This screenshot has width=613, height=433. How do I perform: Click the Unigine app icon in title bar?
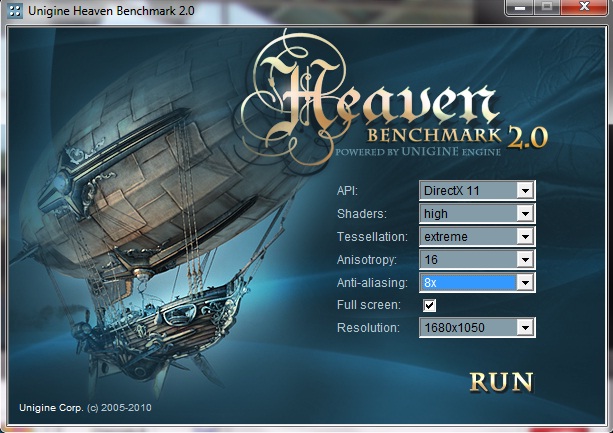tap(14, 11)
